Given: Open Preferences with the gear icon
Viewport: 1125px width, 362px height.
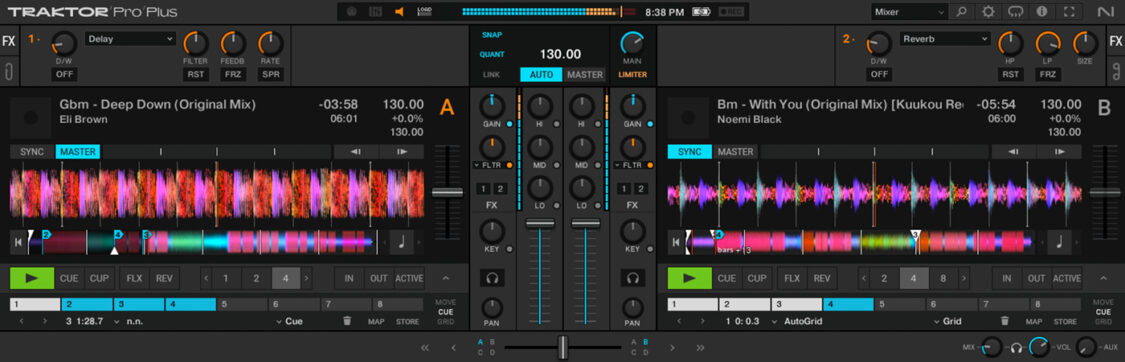Looking at the screenshot, I should [x=988, y=11].
